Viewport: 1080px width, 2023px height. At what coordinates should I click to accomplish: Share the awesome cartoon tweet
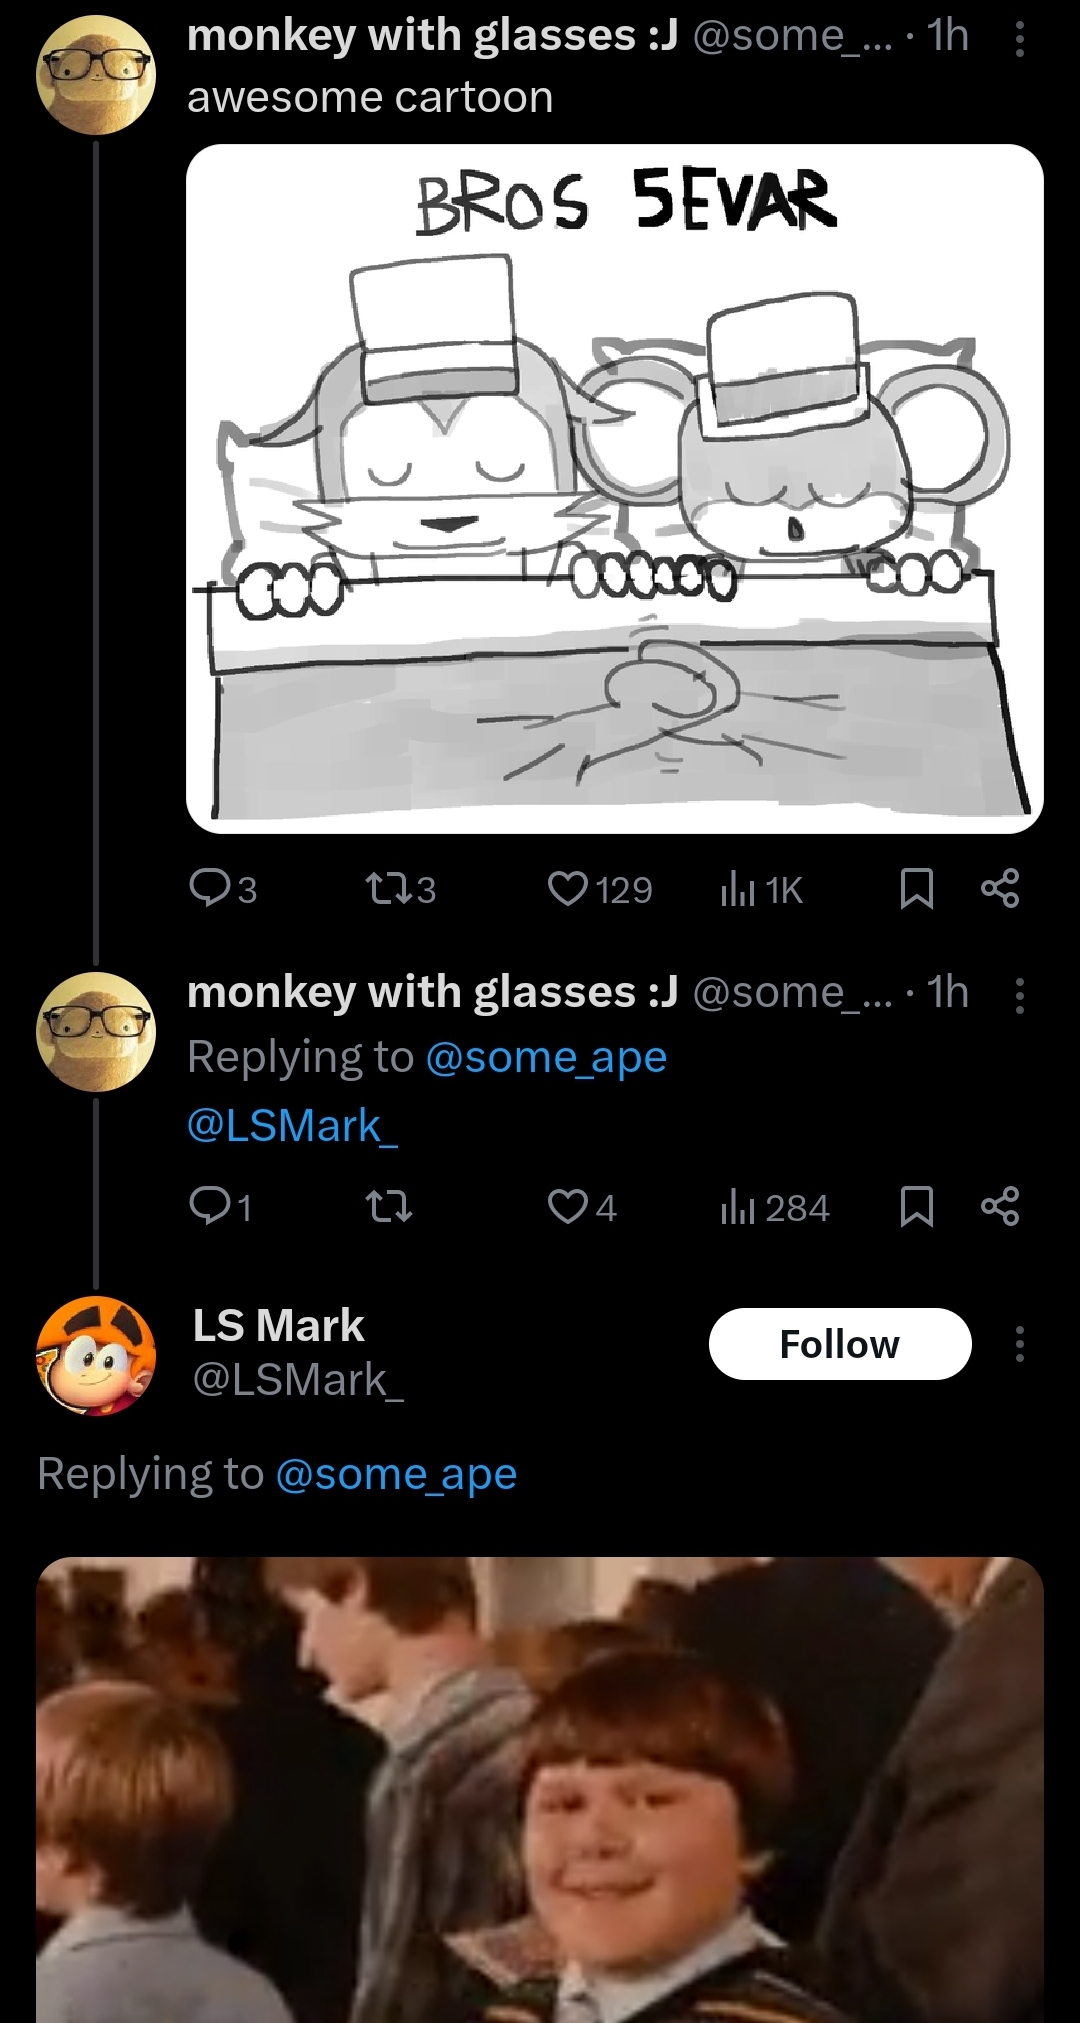click(1000, 888)
